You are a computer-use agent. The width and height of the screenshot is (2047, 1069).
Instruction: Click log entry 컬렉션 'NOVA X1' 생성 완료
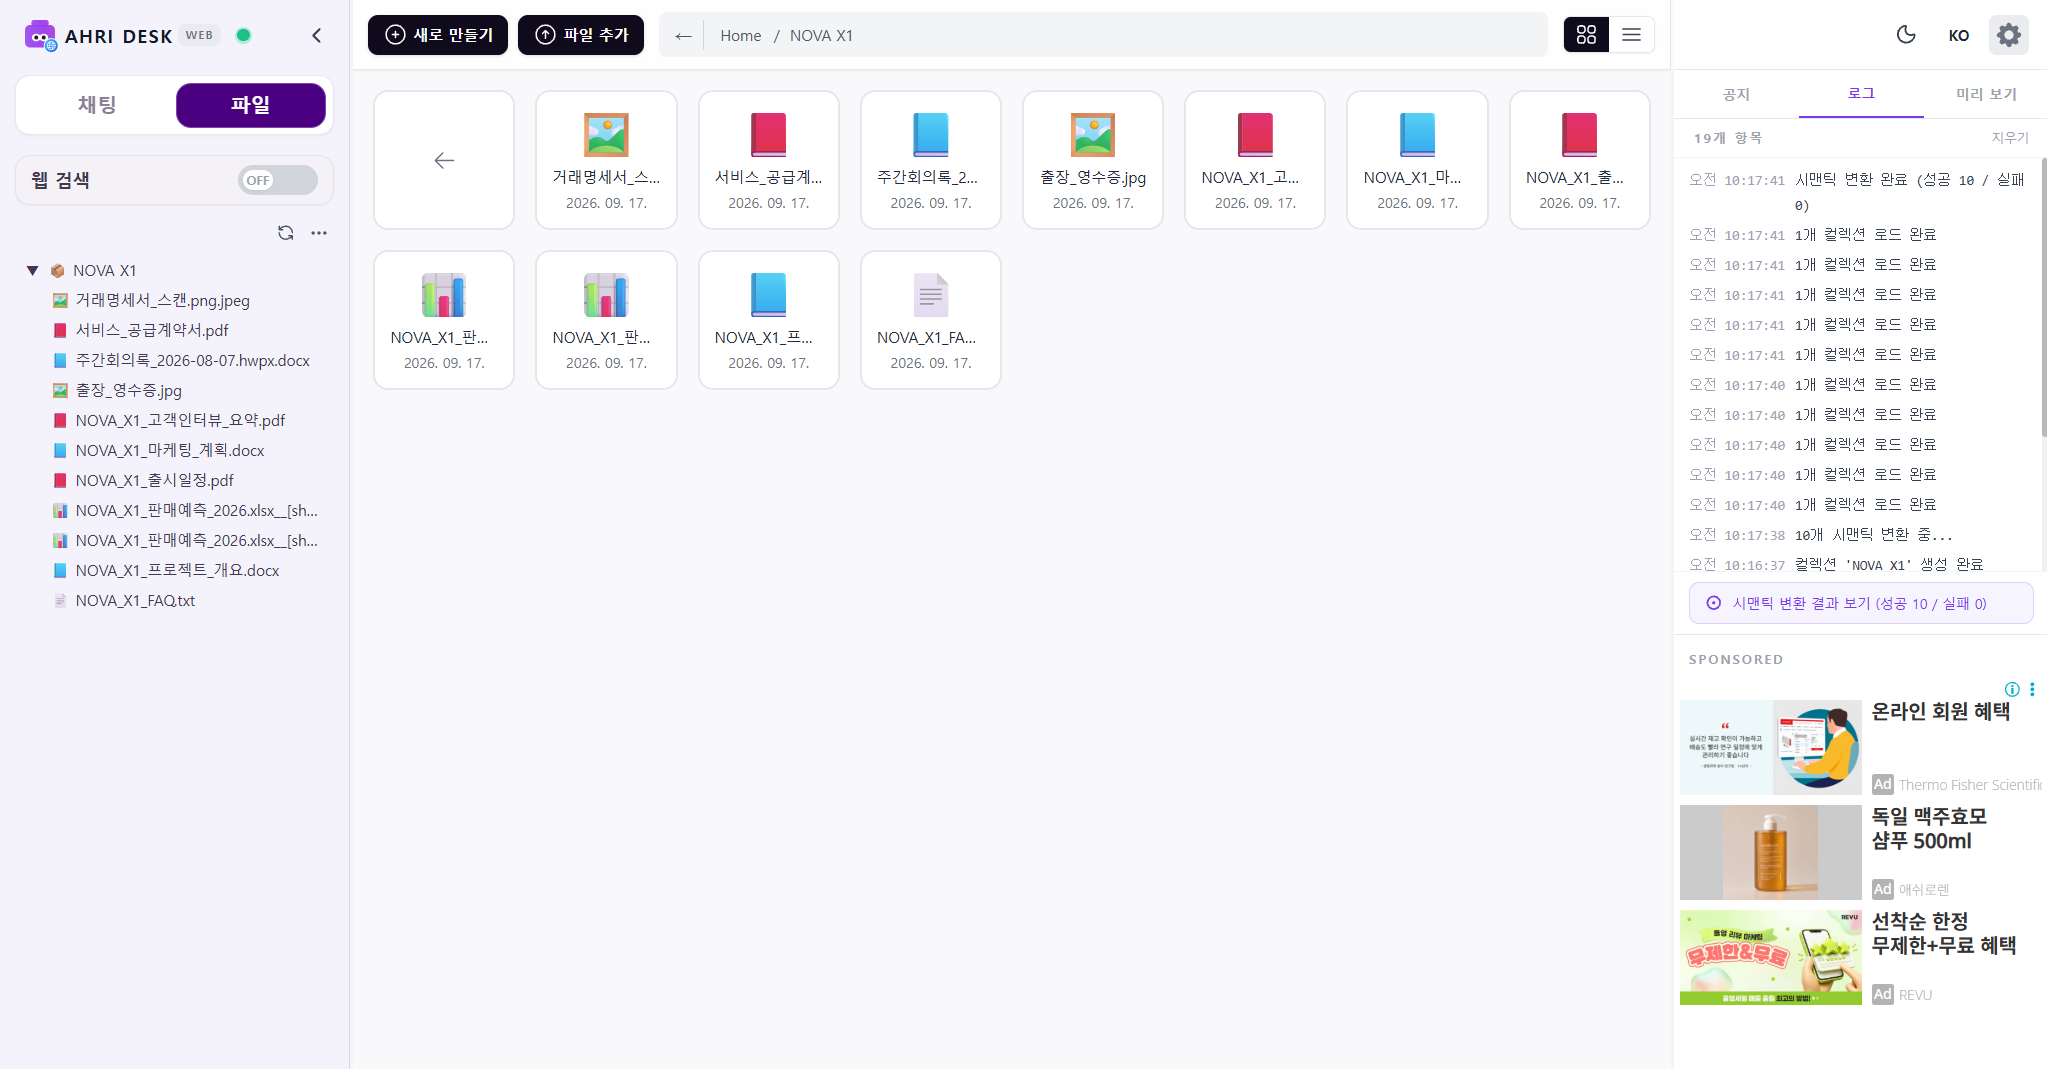[x=1888, y=565]
